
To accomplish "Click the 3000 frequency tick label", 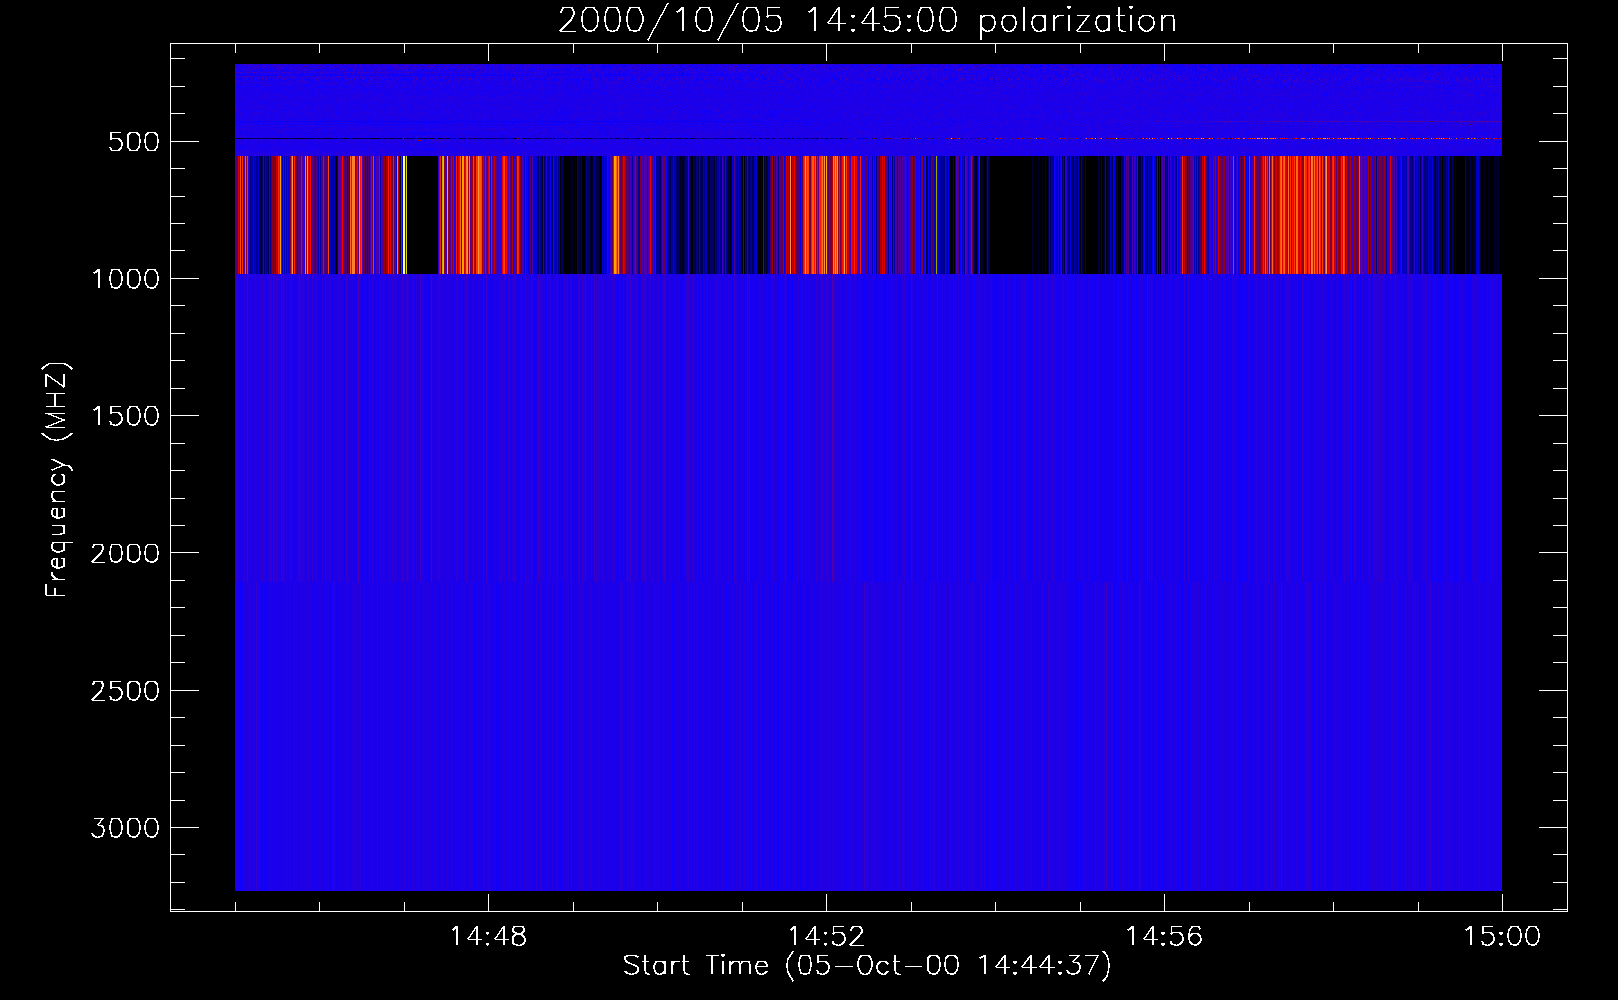I will (x=125, y=828).
